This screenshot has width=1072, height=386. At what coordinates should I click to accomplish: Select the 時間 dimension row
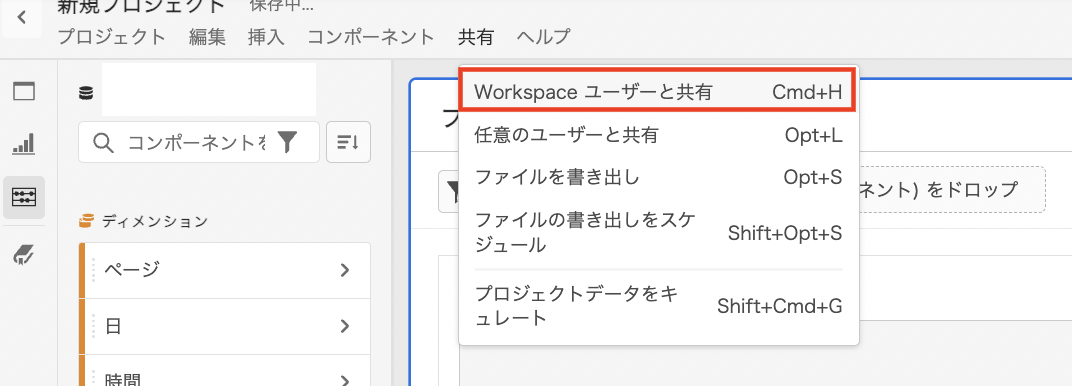point(225,370)
